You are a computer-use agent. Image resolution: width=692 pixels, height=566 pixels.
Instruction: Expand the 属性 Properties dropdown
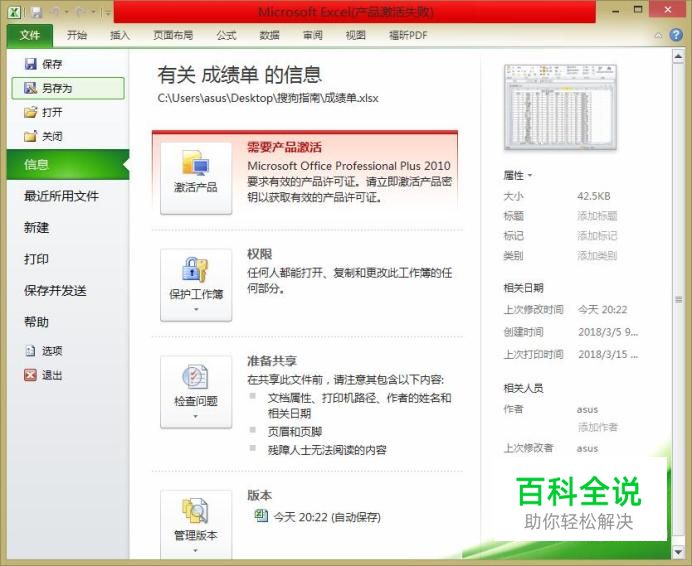point(518,175)
